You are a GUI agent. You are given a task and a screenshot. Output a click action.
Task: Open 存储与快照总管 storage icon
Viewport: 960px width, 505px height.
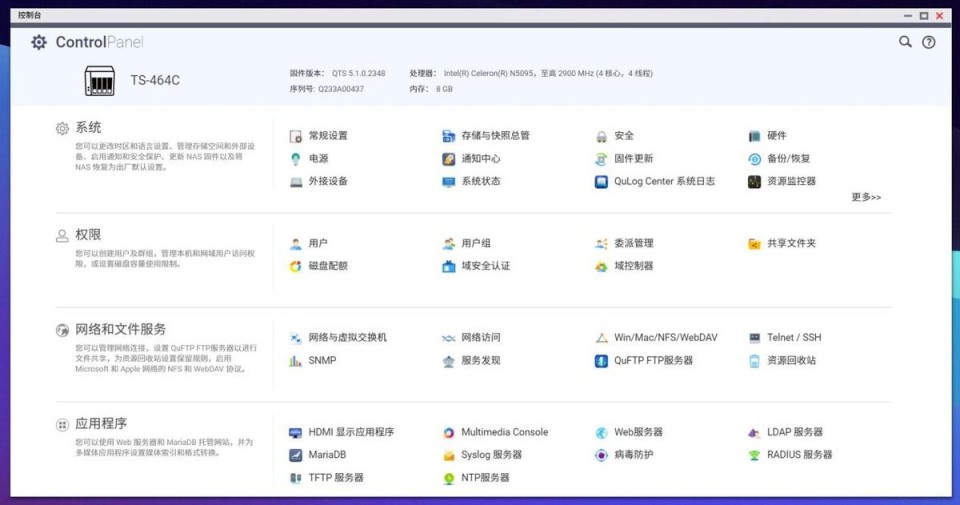point(449,136)
